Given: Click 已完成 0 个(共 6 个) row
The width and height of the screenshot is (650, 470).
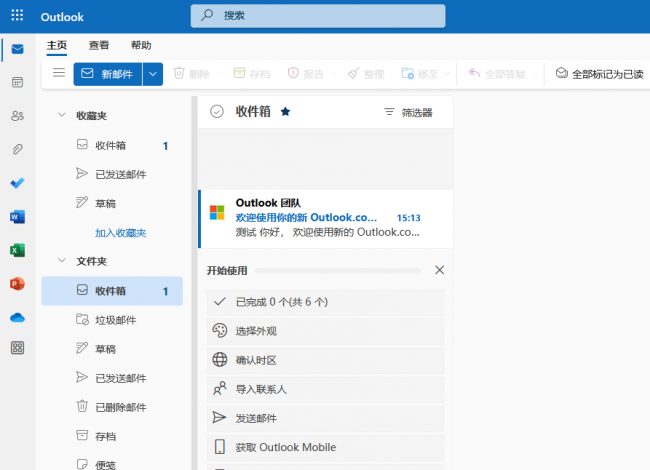Looking at the screenshot, I should 325,302.
